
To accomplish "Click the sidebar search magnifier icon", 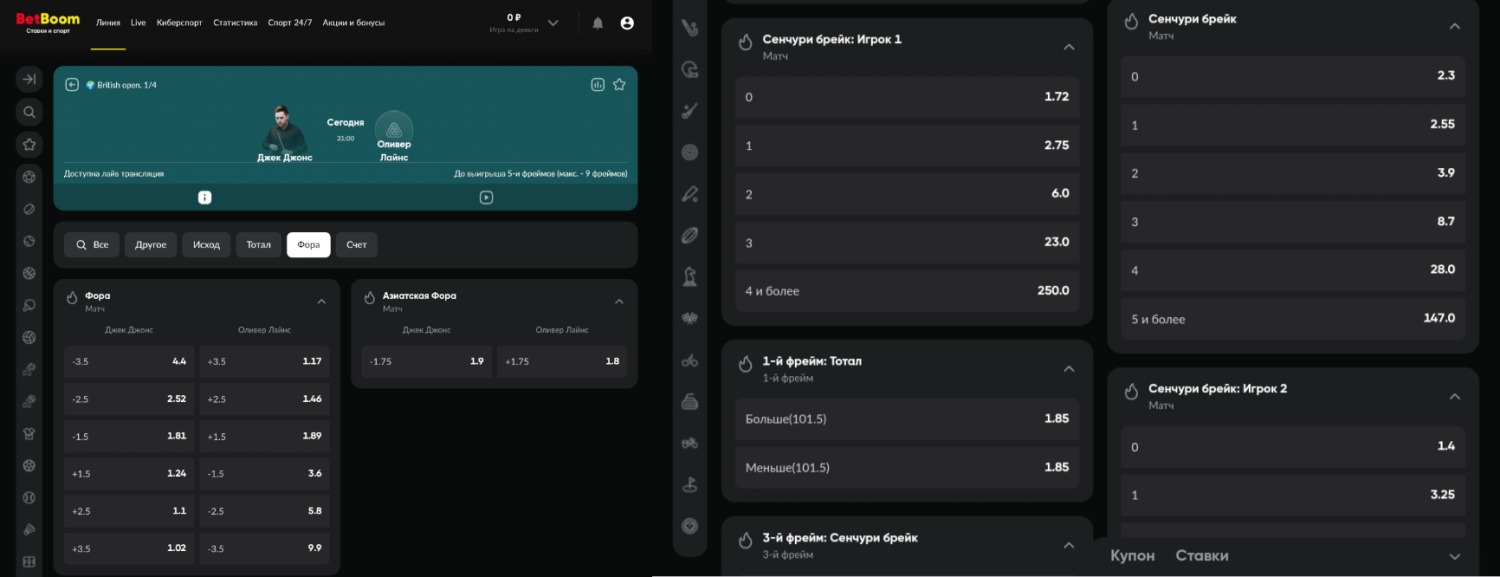I will pyautogui.click(x=29, y=112).
